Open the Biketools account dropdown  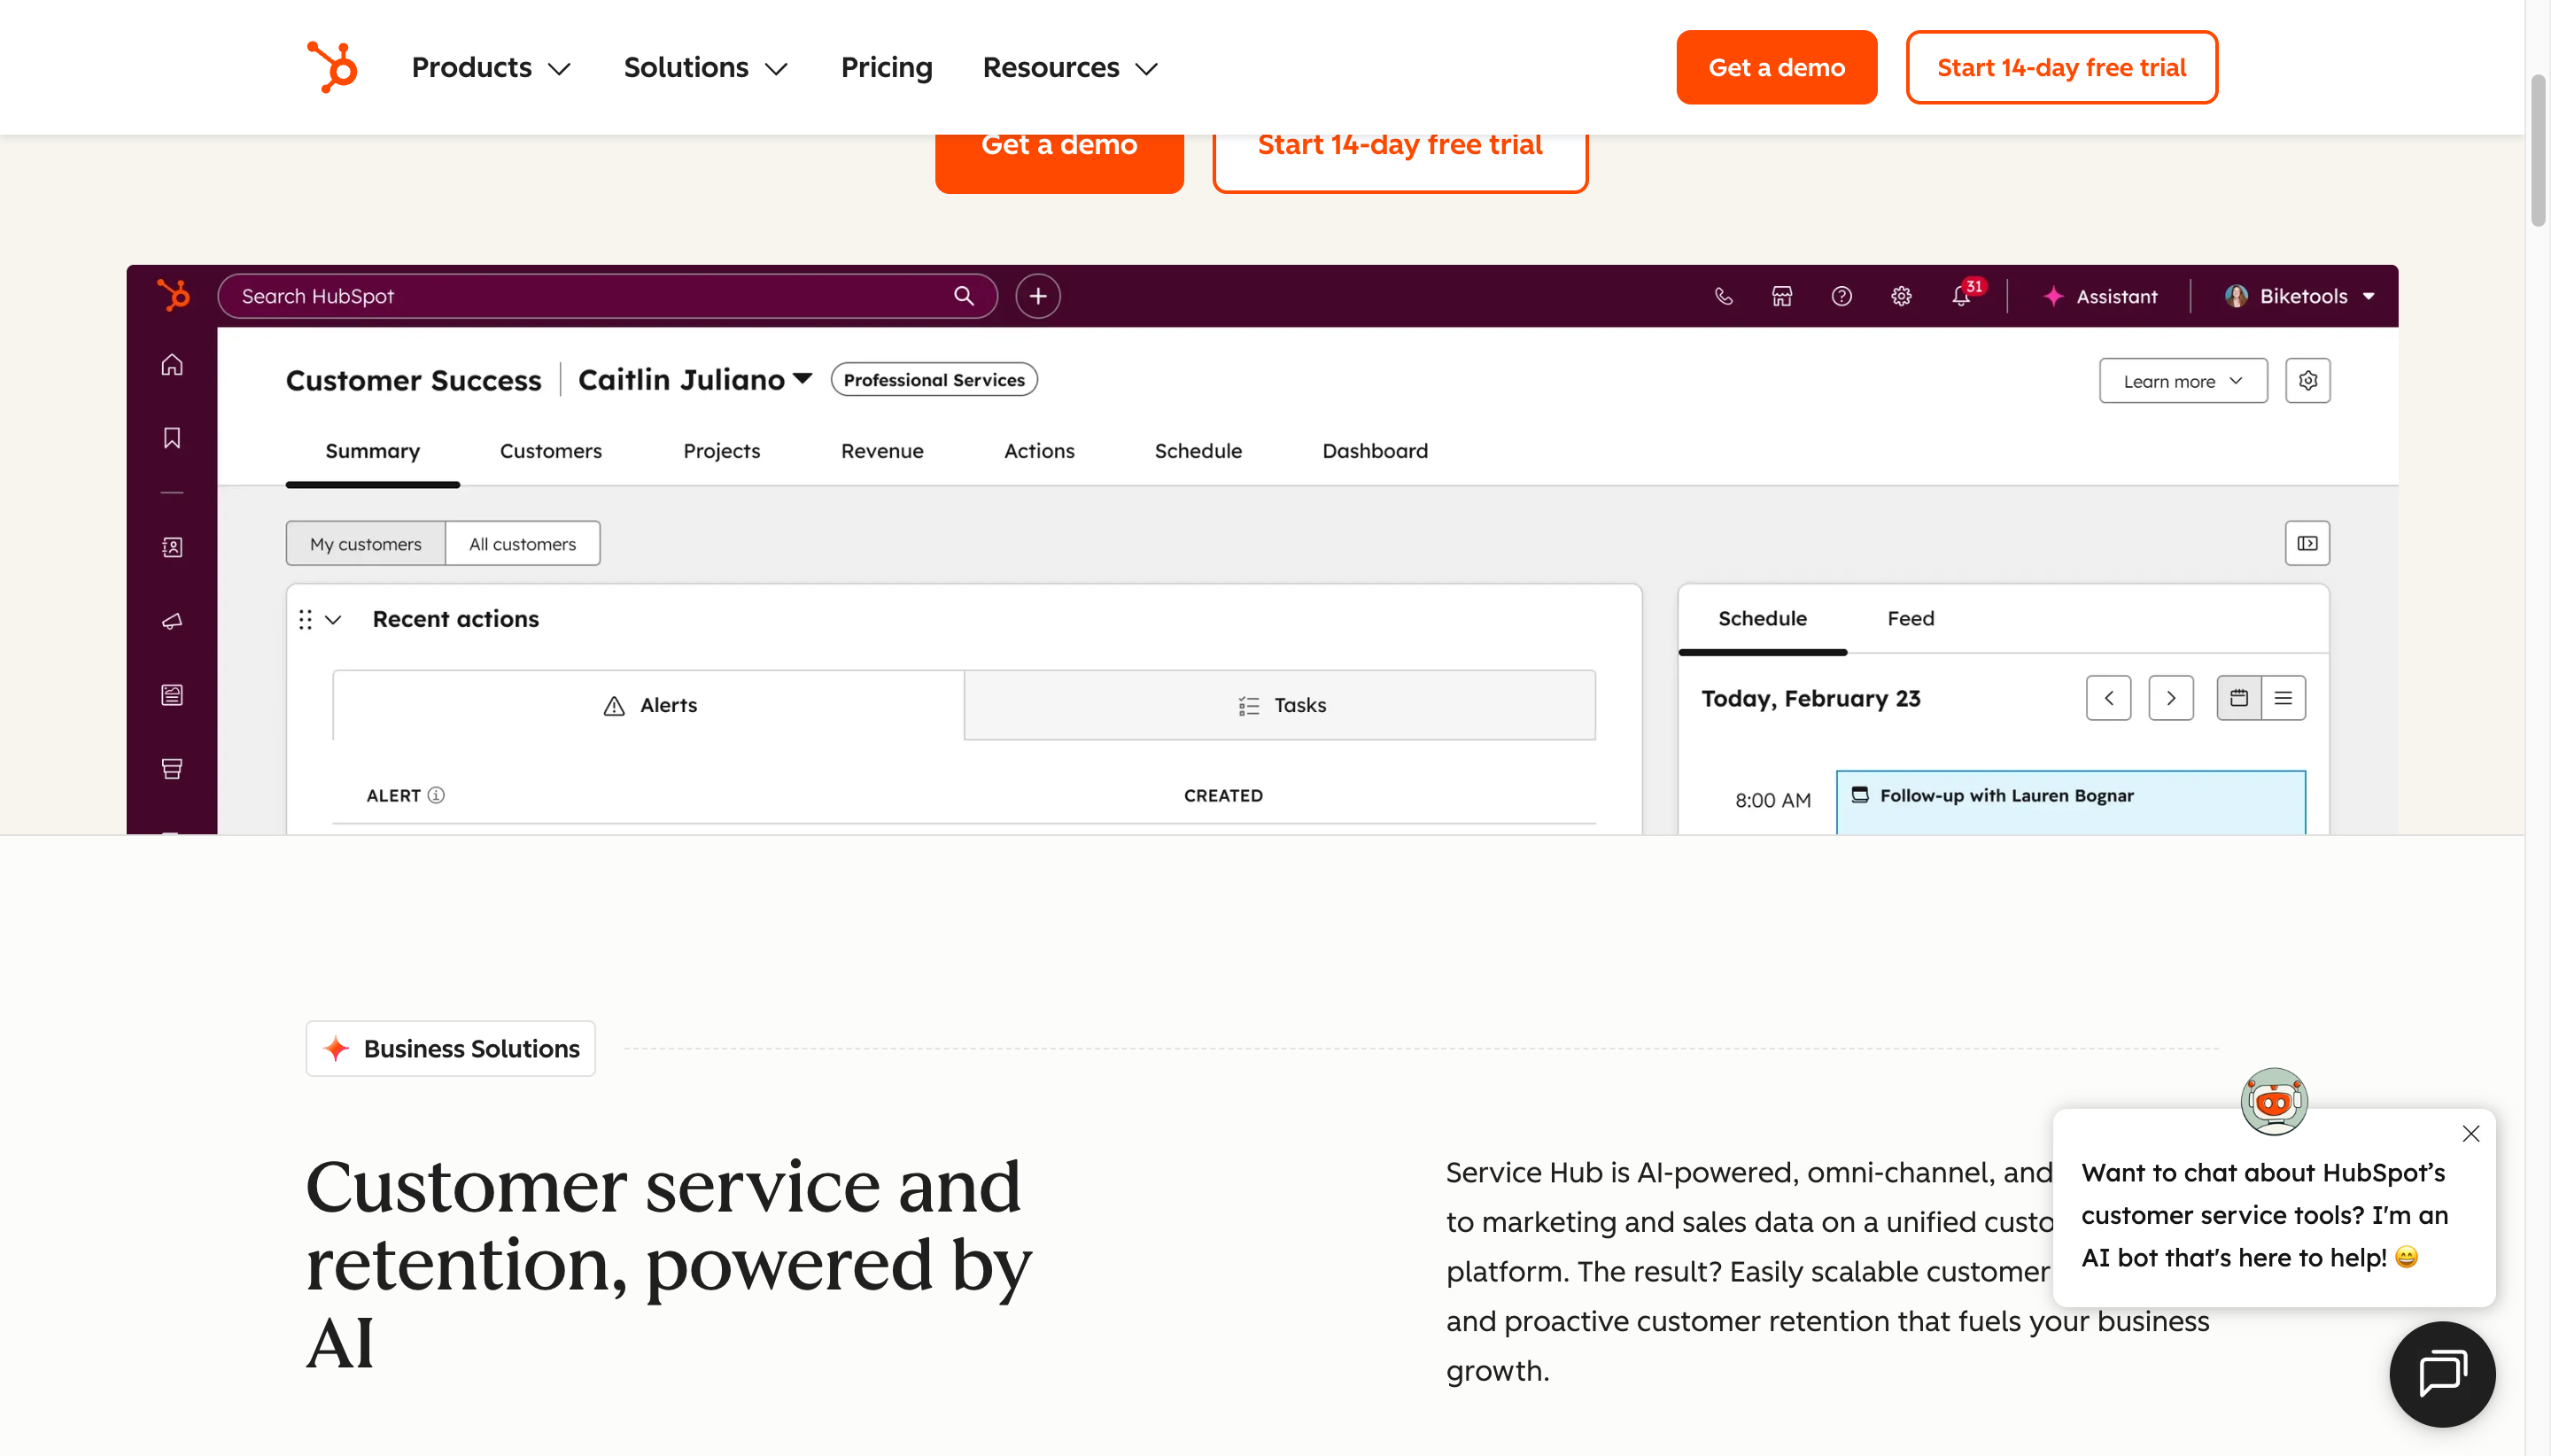pos(2300,296)
